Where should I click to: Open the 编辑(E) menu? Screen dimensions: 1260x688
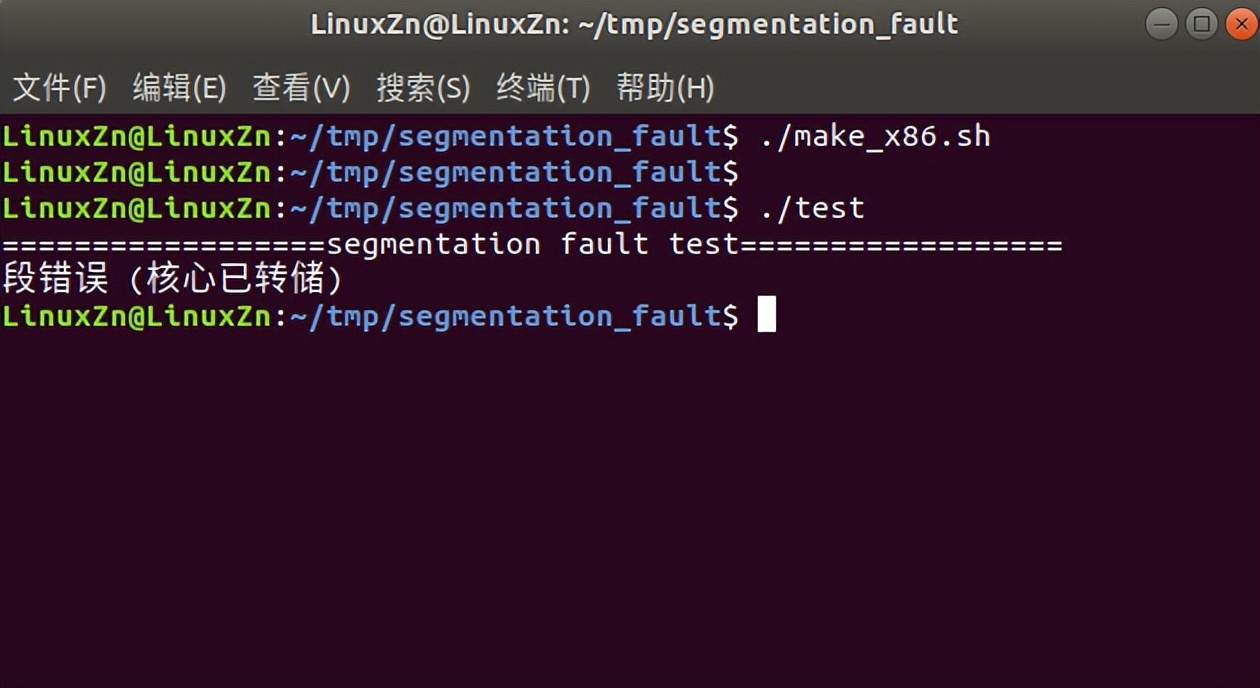click(x=179, y=88)
